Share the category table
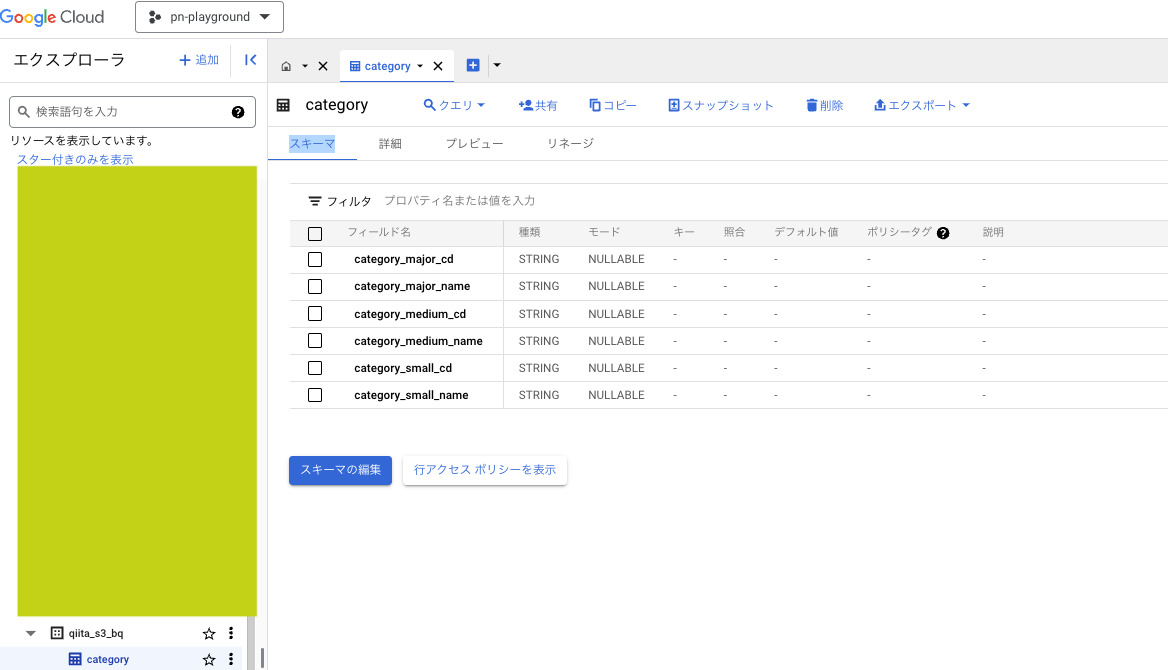Viewport: 1168px width, 670px height. click(x=538, y=105)
